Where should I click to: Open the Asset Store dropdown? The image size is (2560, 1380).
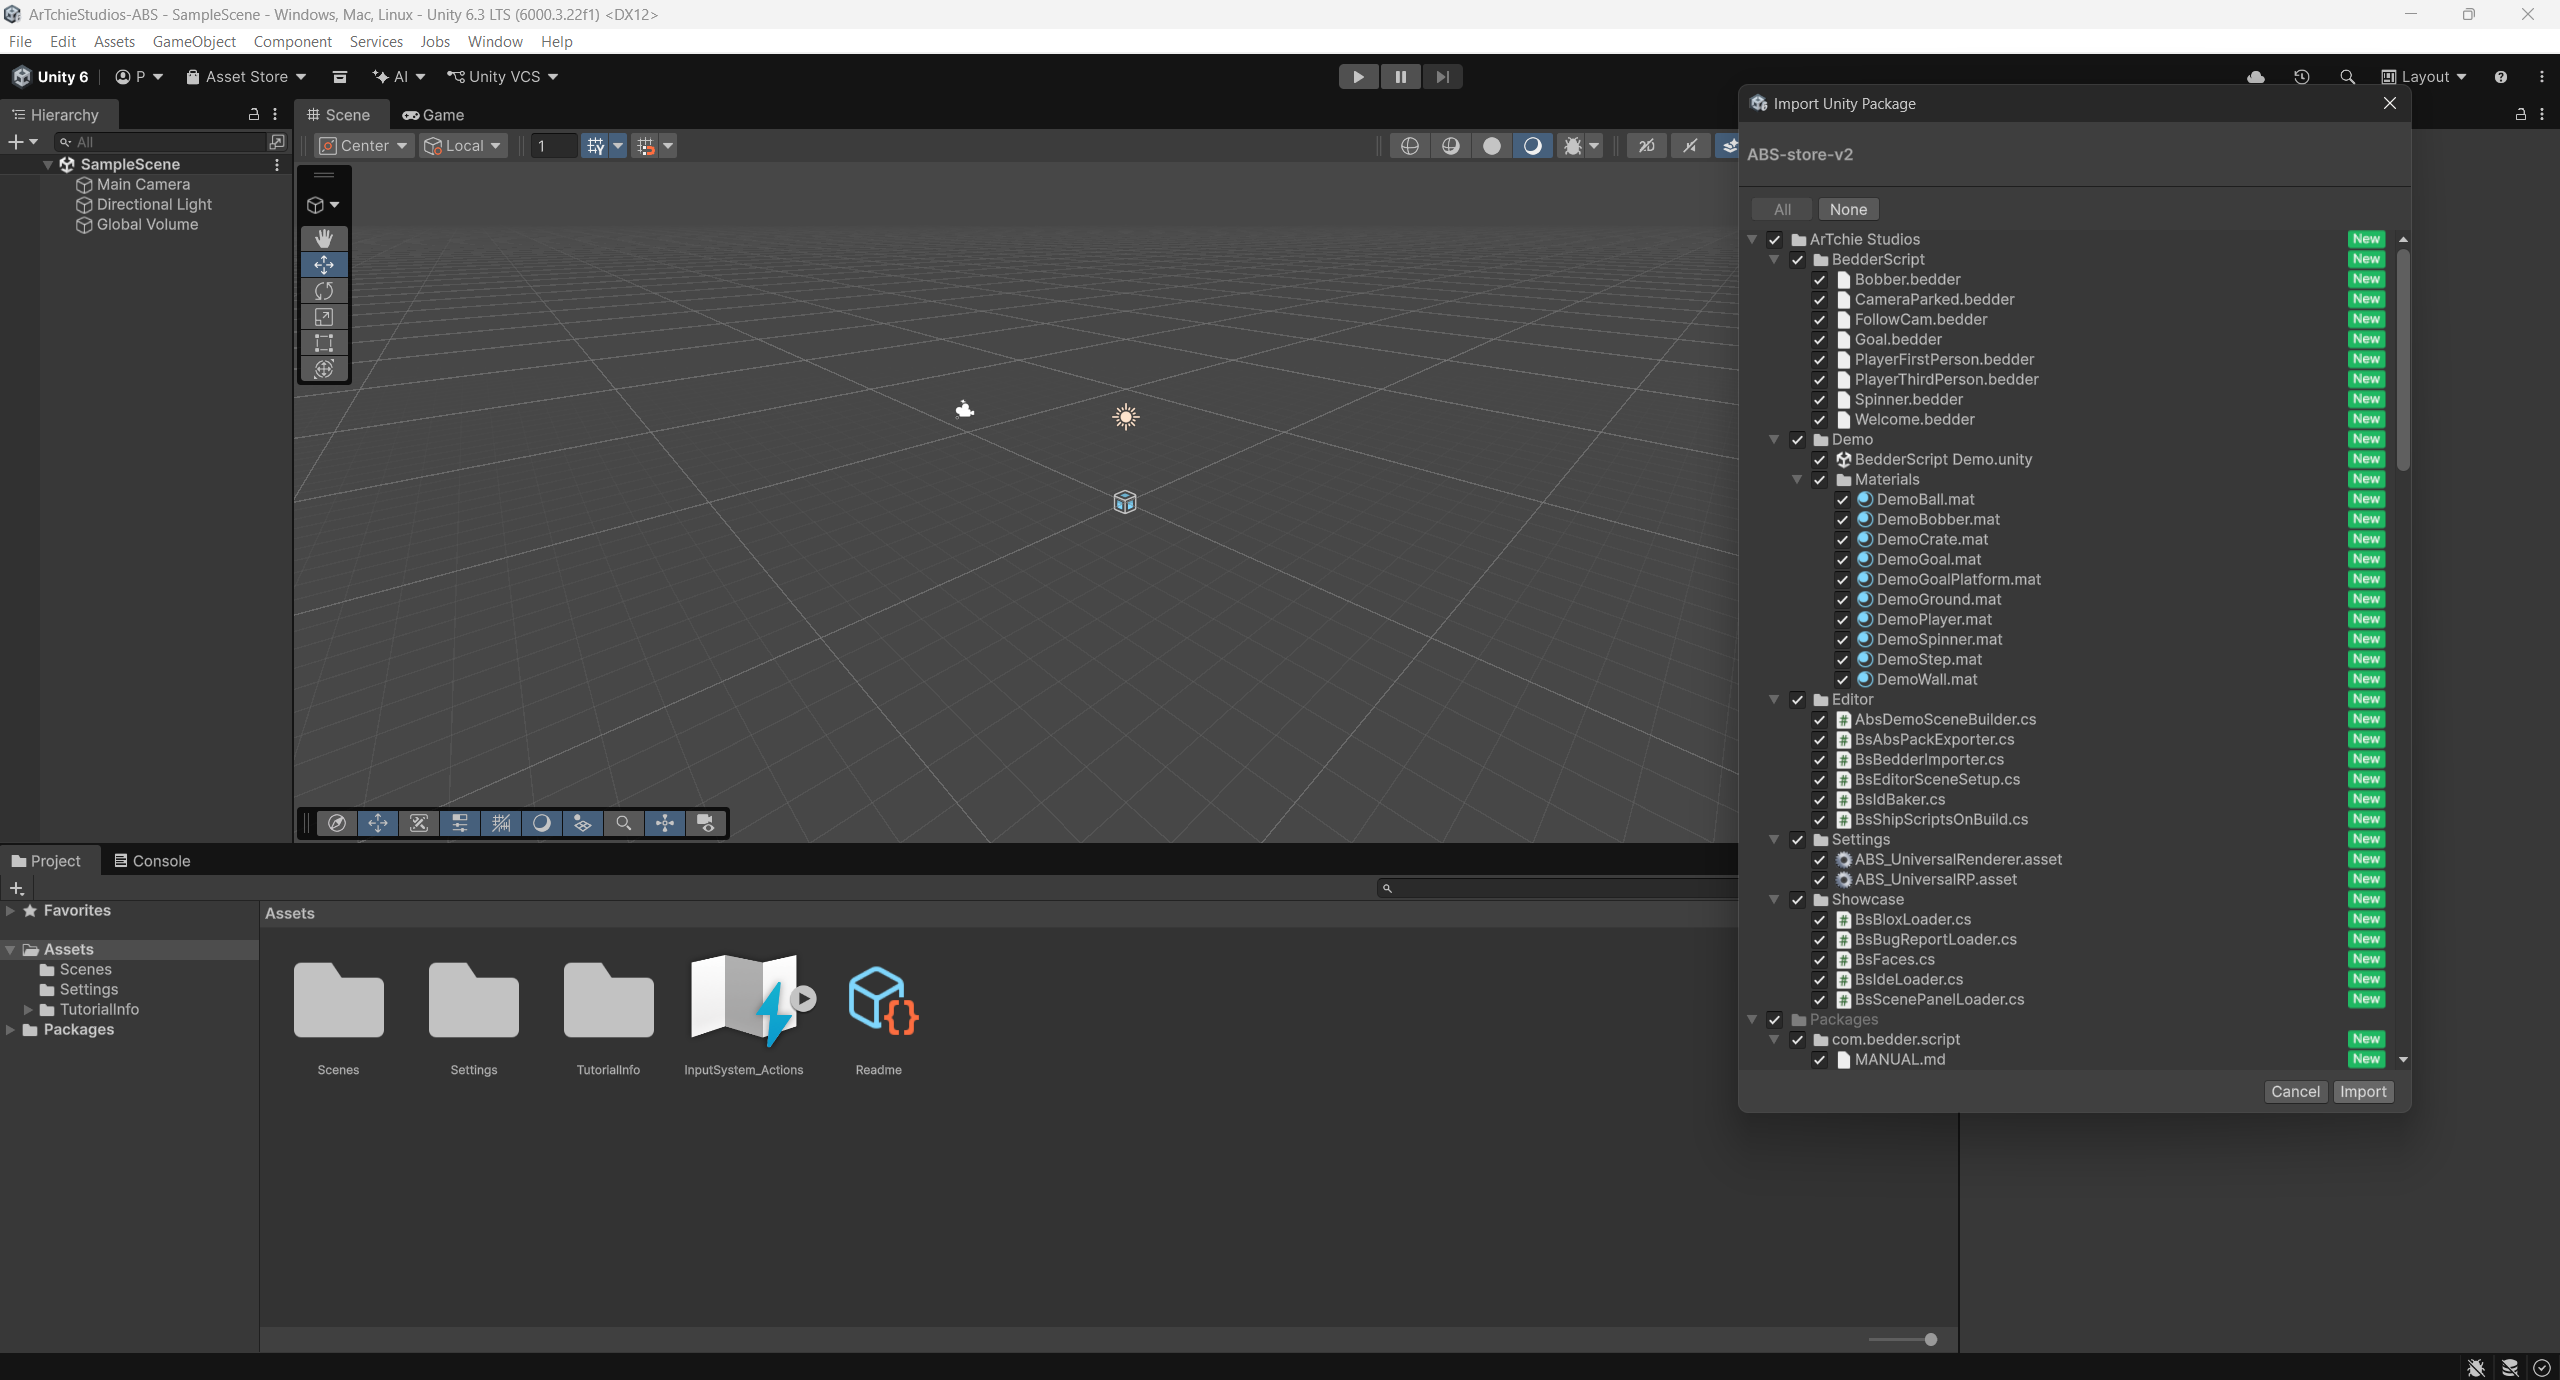246,77
